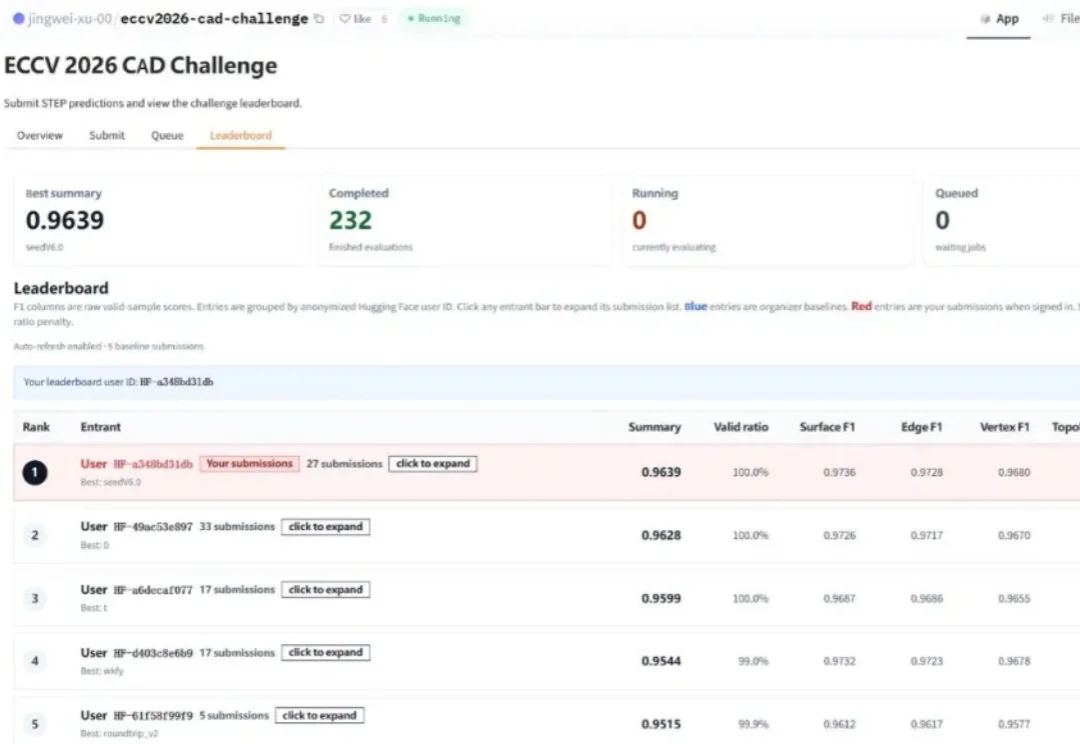
Task: Click the Your leaderboard user ID banner
Action: click(x=546, y=382)
